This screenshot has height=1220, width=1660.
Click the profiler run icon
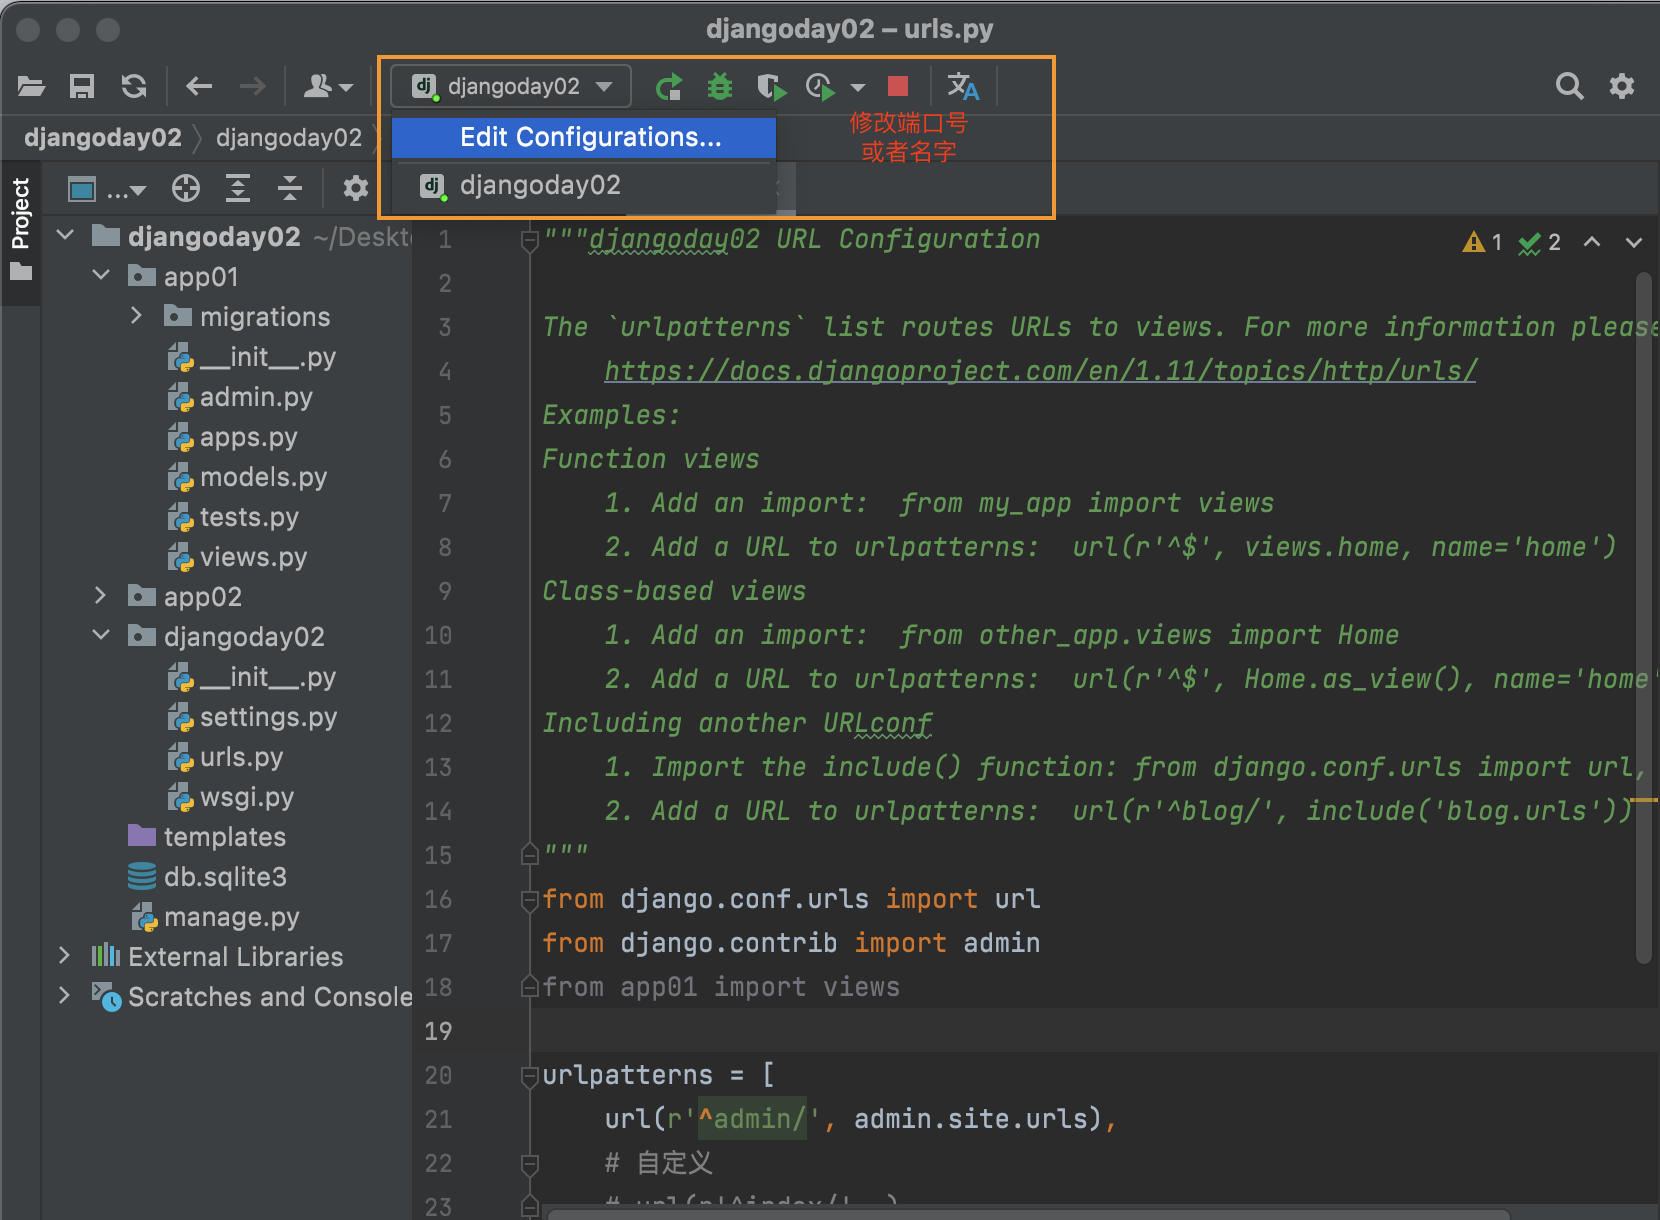(820, 87)
